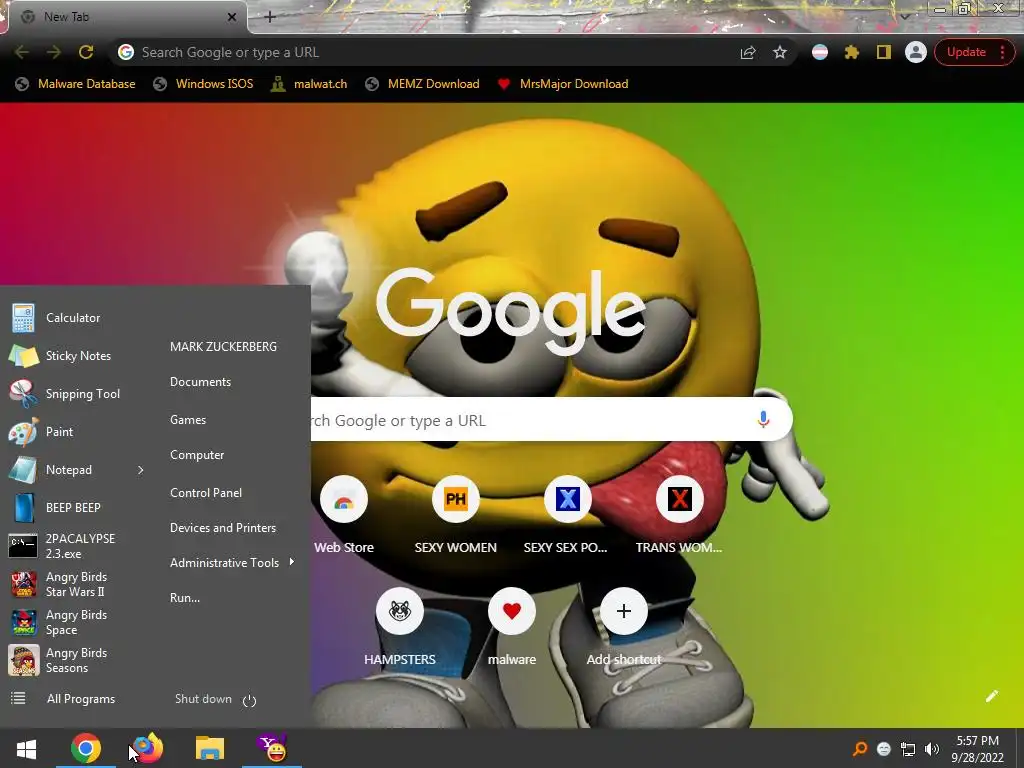The width and height of the screenshot is (1024, 768).
Task: Close the New Tab tab
Action: pyautogui.click(x=232, y=17)
